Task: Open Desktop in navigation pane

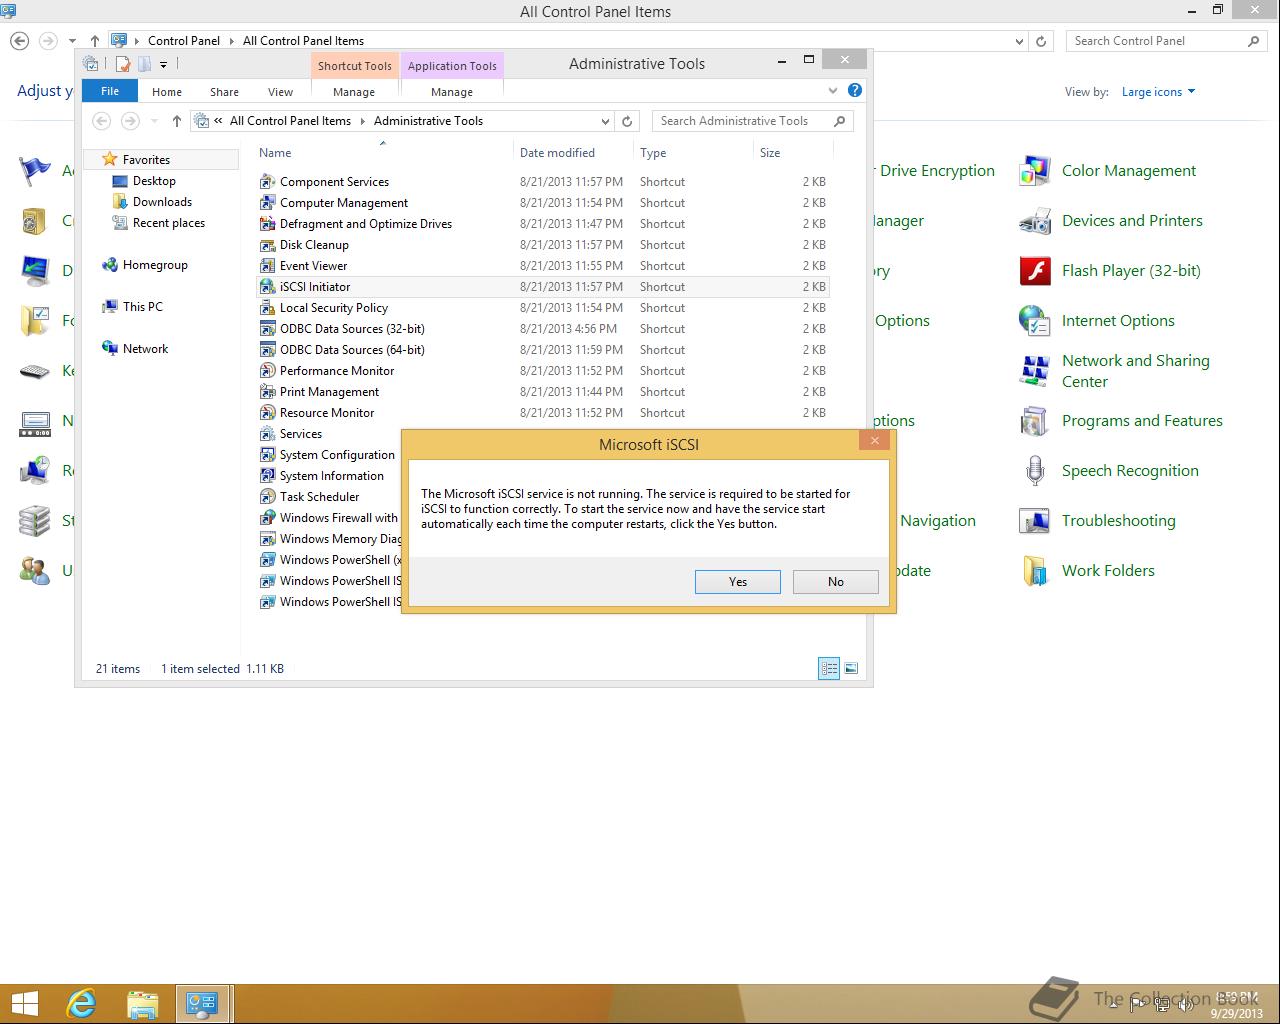Action: [154, 181]
